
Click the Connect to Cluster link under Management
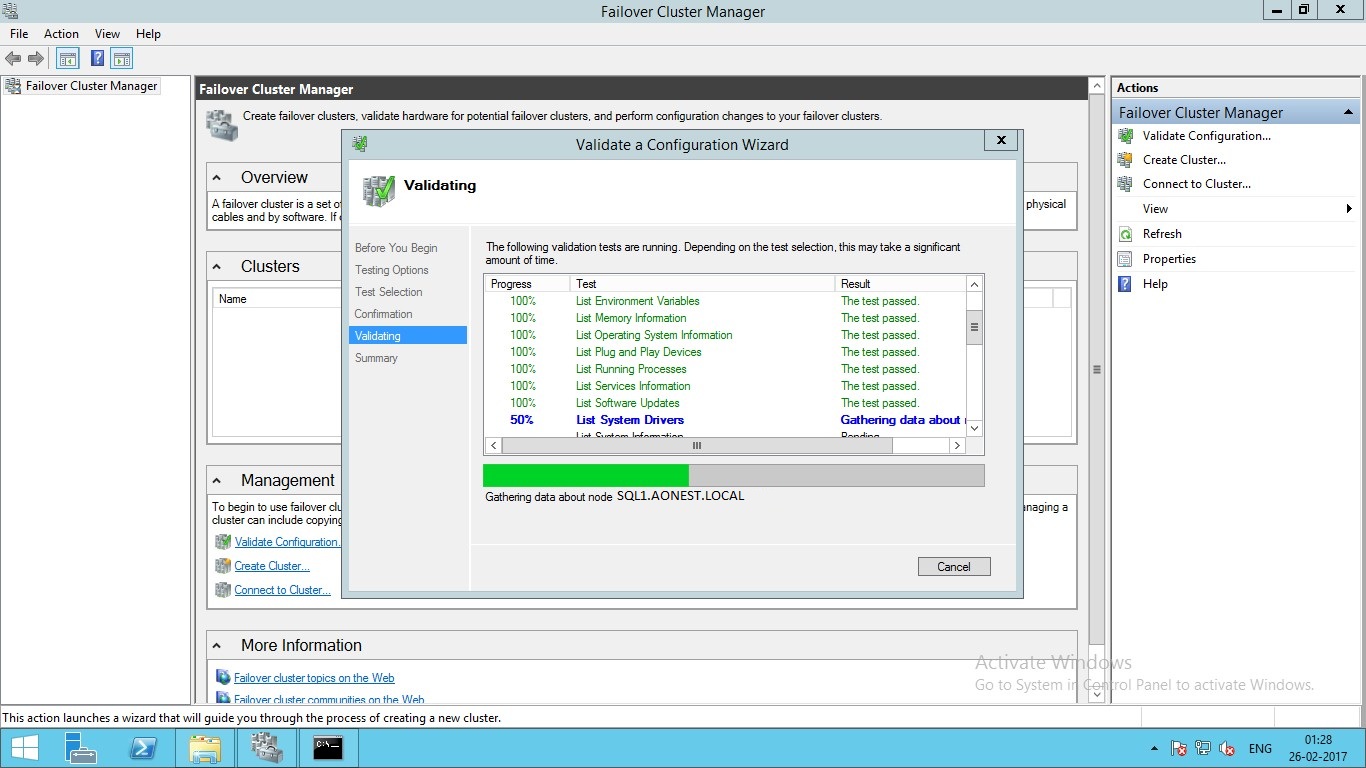[x=283, y=590]
